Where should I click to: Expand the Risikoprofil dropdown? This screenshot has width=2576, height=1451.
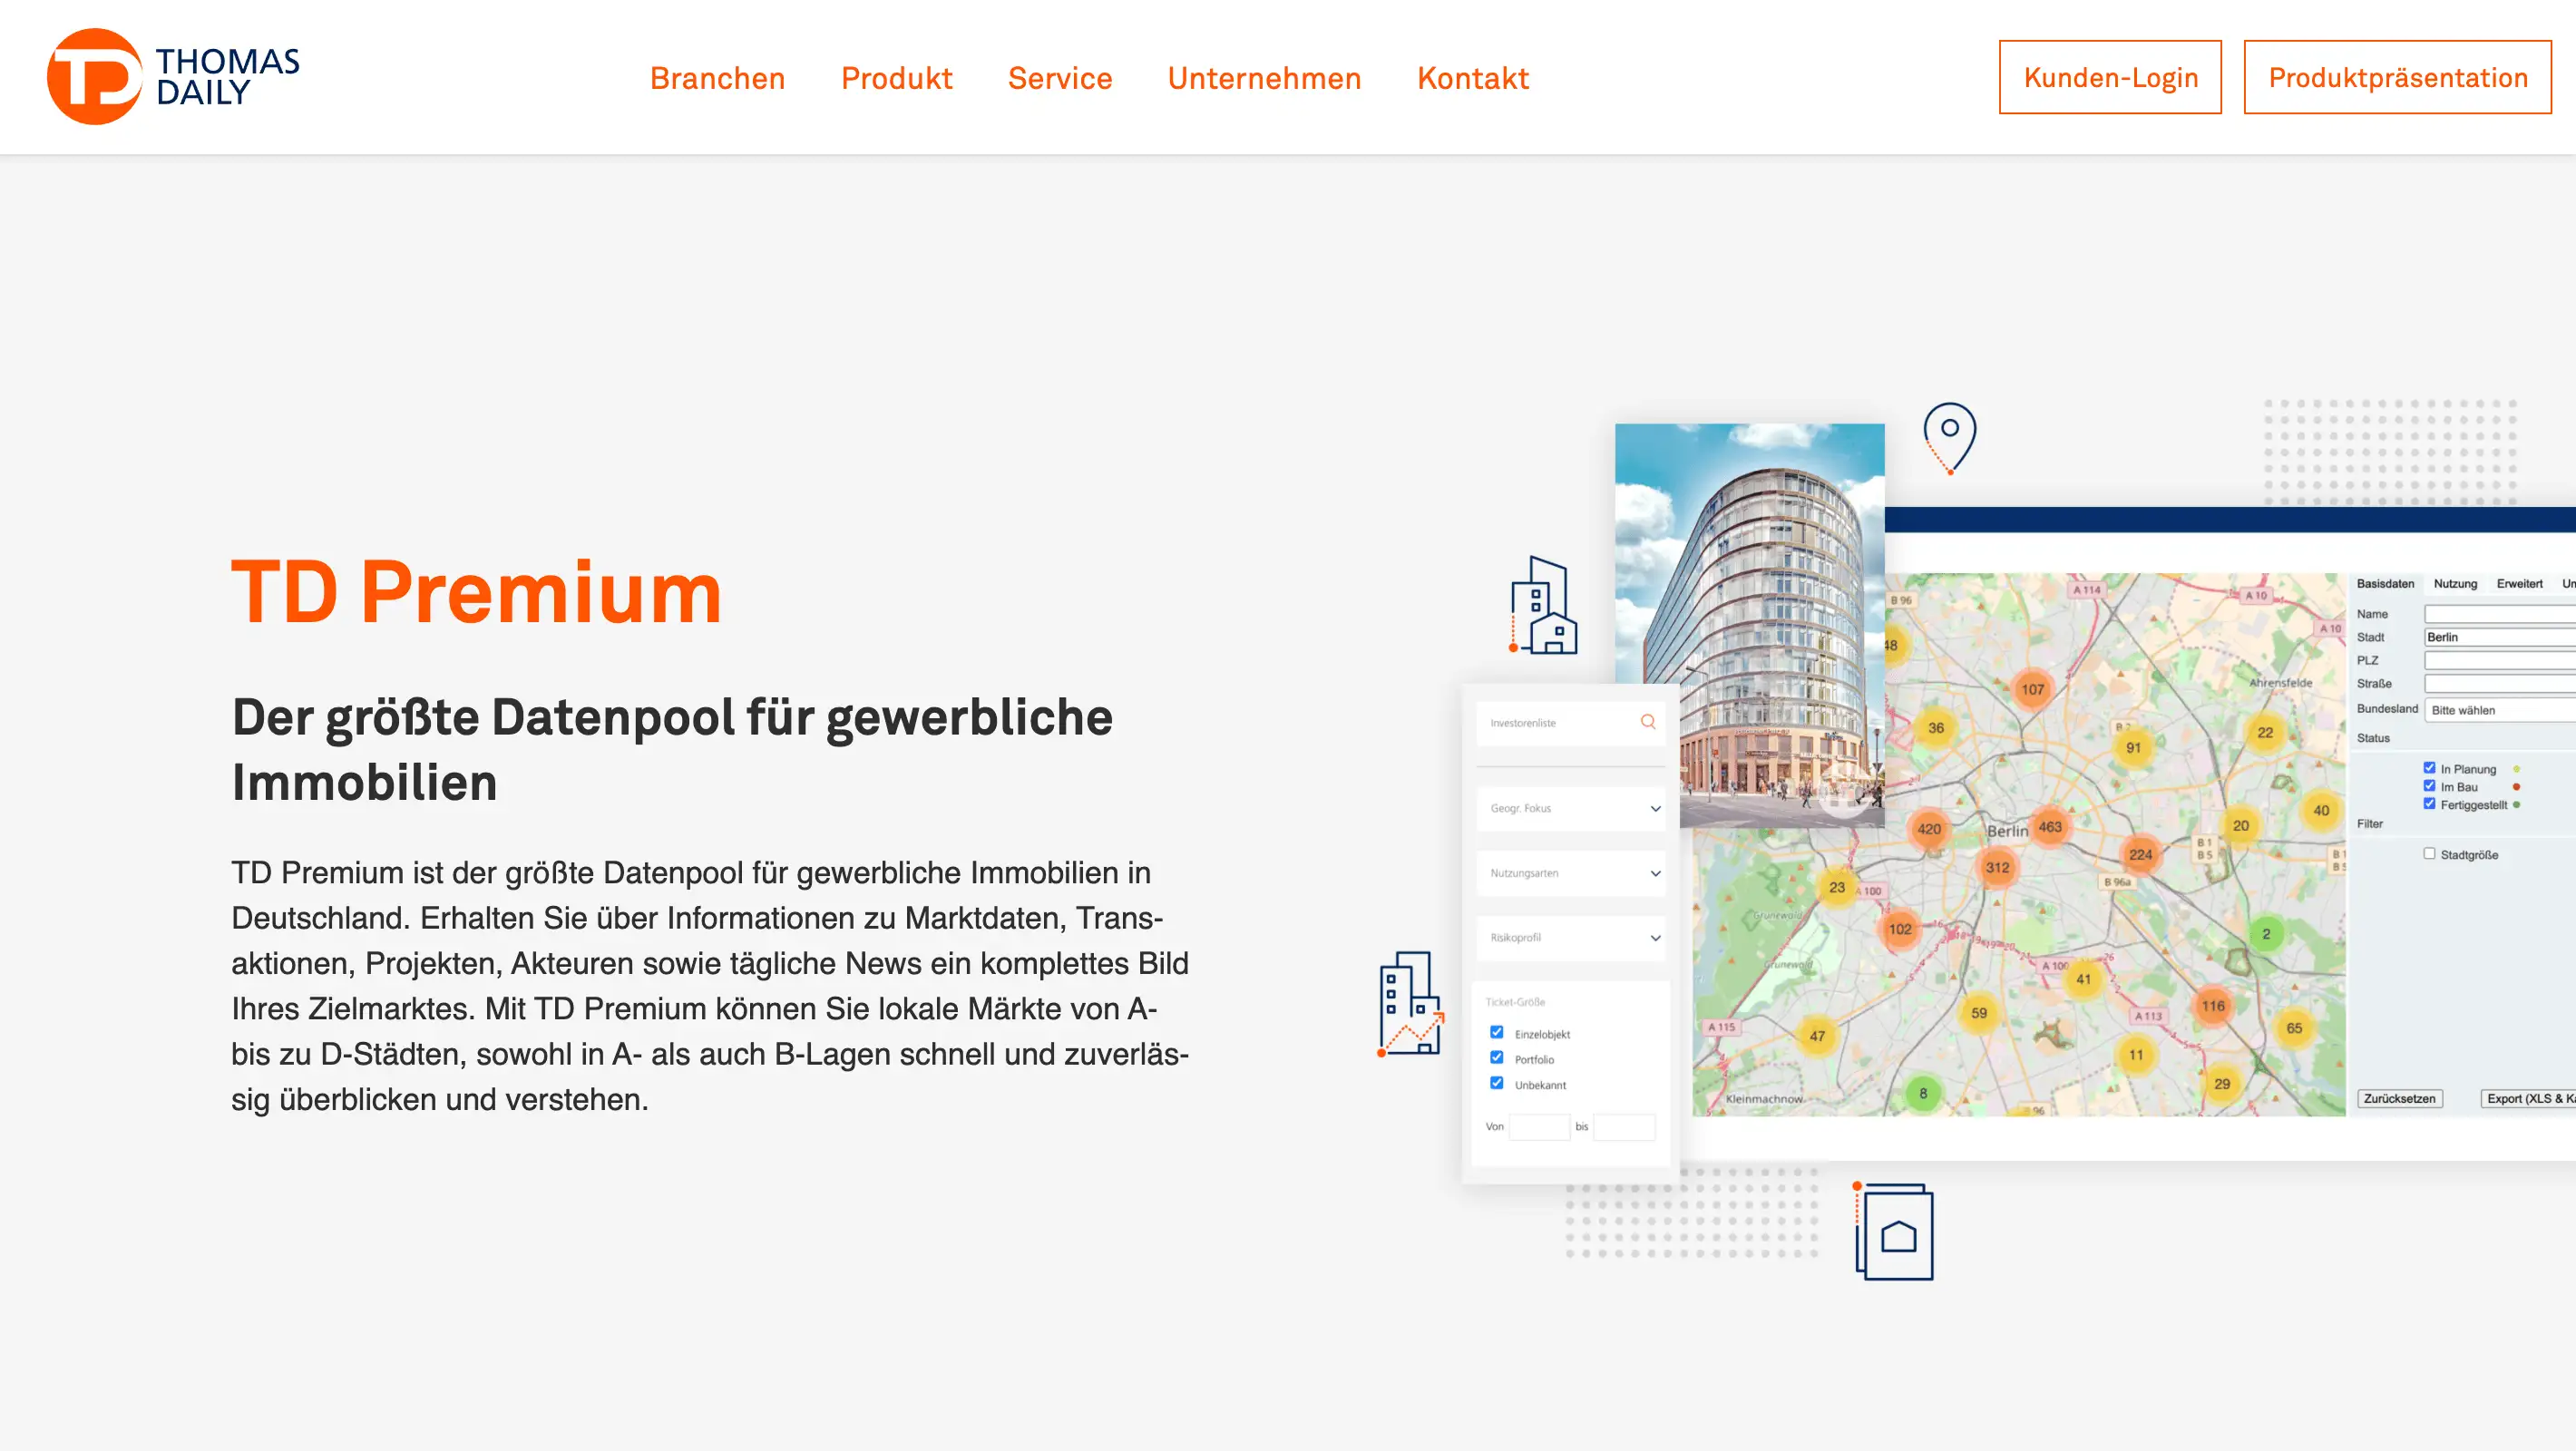1570,938
